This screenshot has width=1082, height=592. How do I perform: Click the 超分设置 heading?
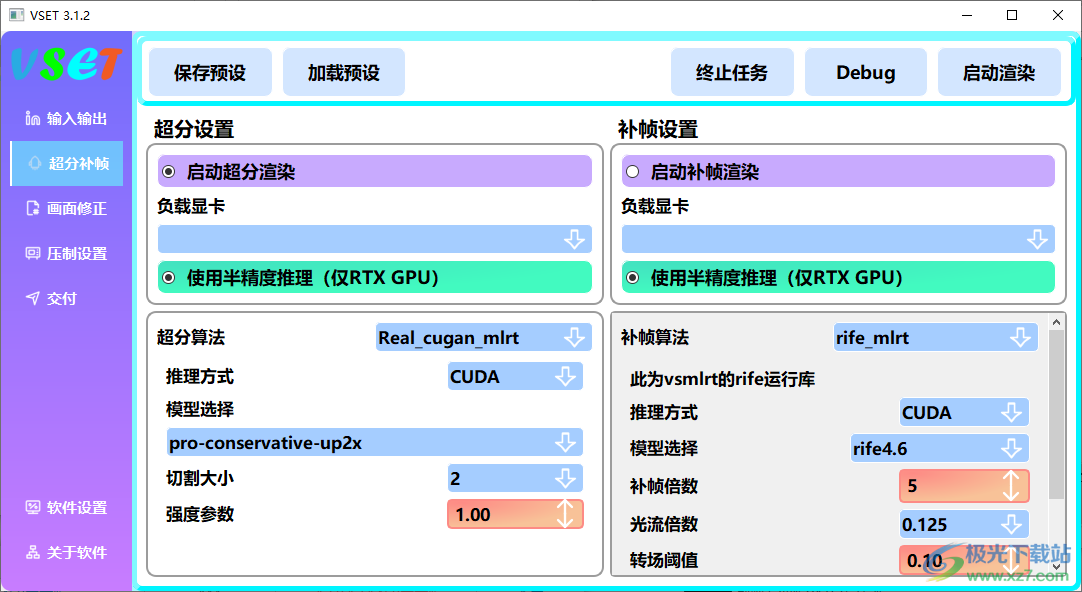coord(194,129)
